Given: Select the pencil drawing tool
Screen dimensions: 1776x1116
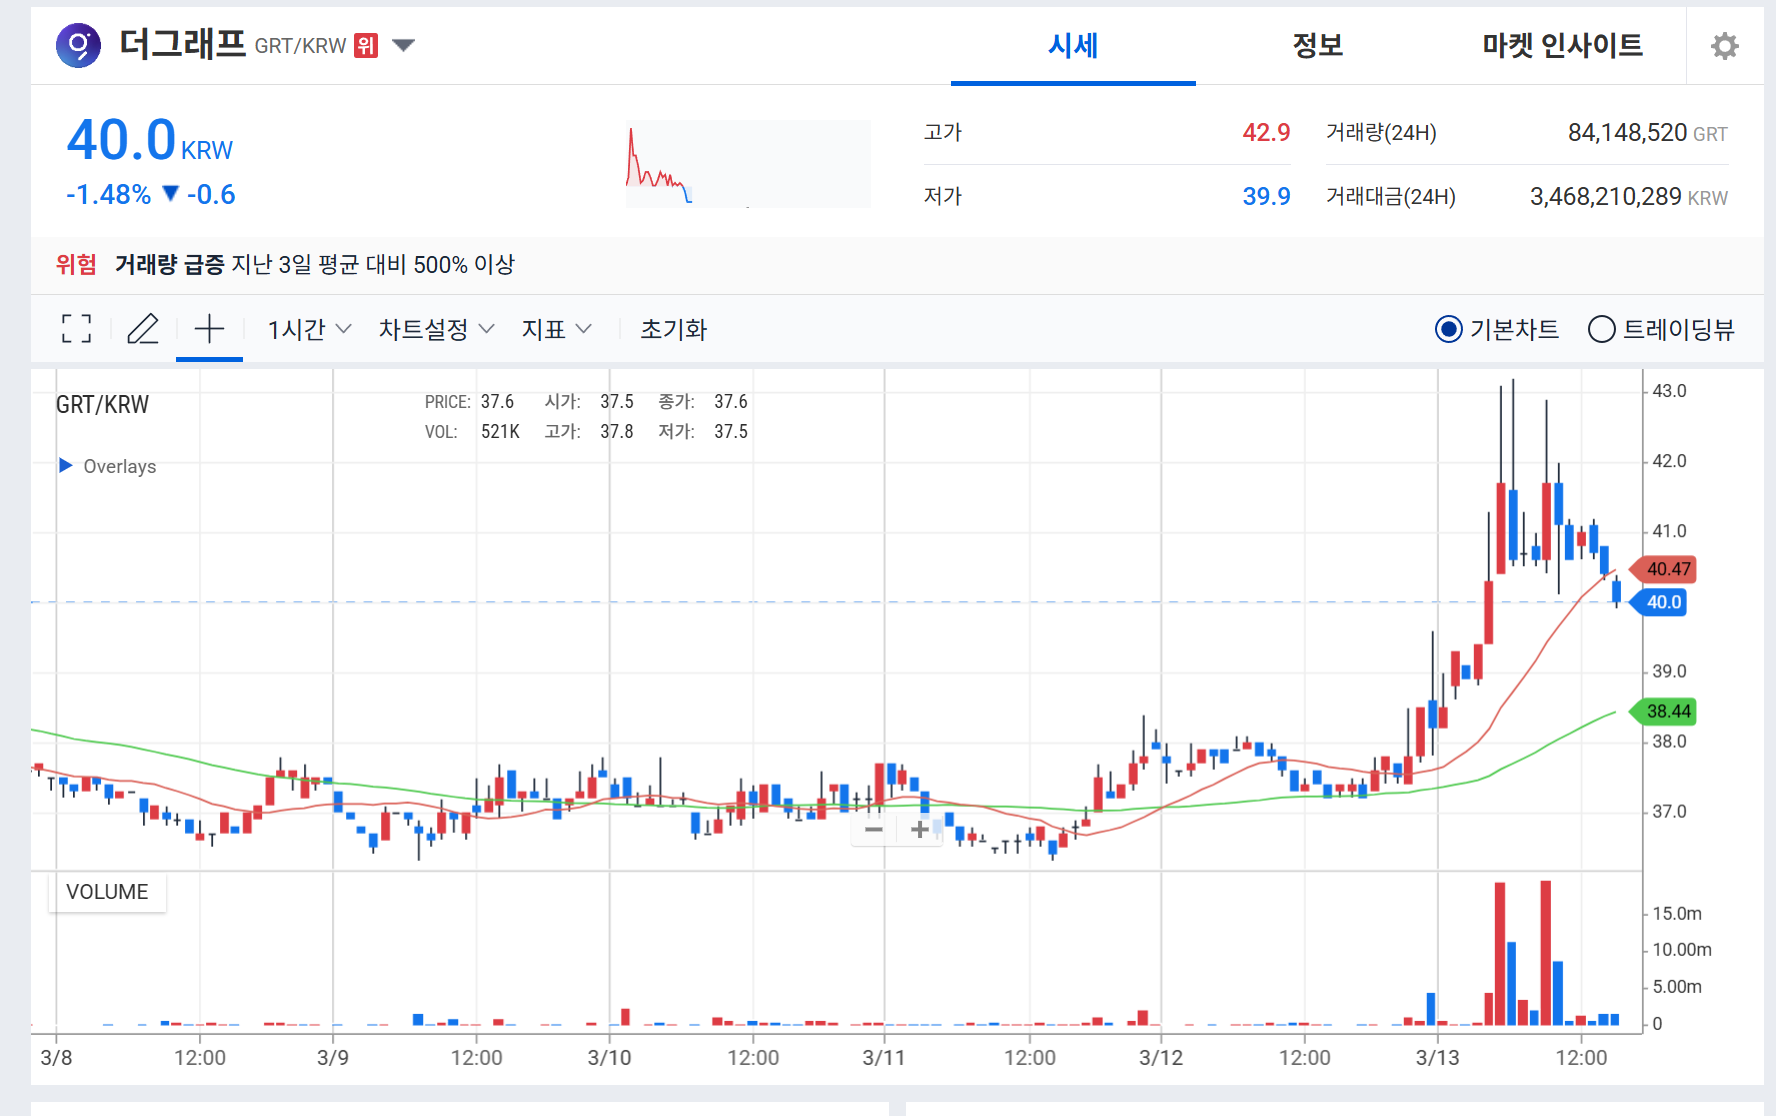Looking at the screenshot, I should pos(143,329).
